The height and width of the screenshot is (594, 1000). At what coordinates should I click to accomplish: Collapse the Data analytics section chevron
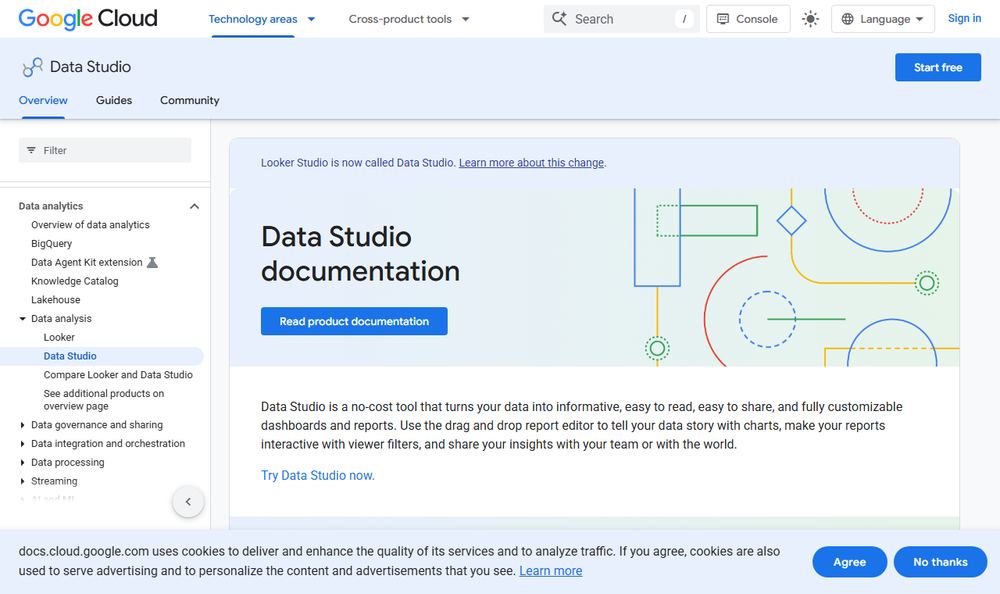click(195, 206)
